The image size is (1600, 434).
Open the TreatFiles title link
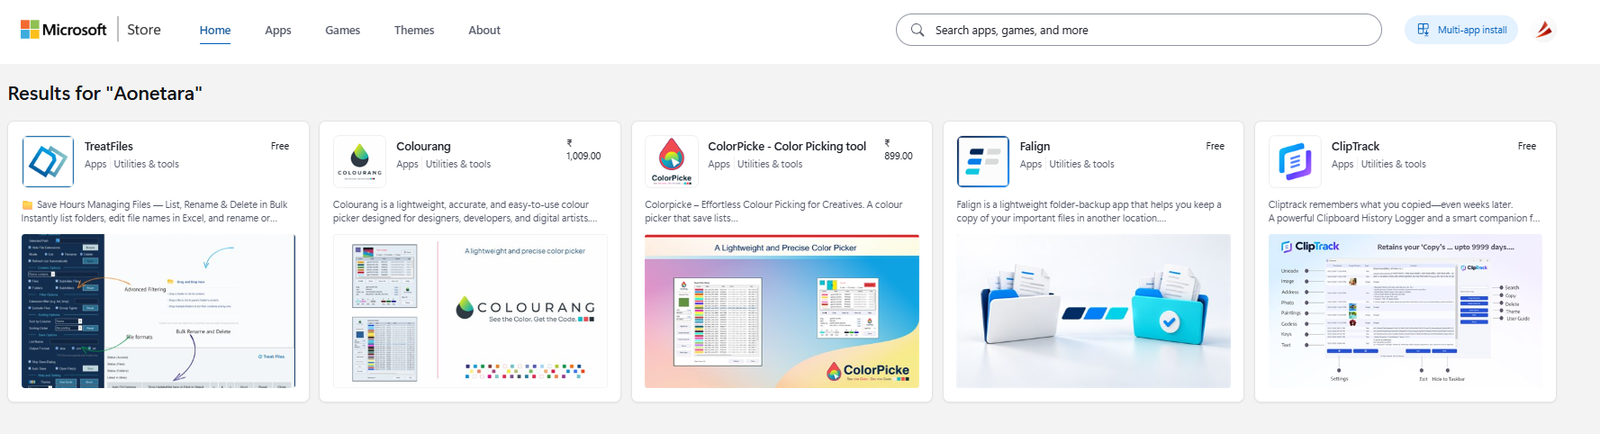click(x=109, y=146)
